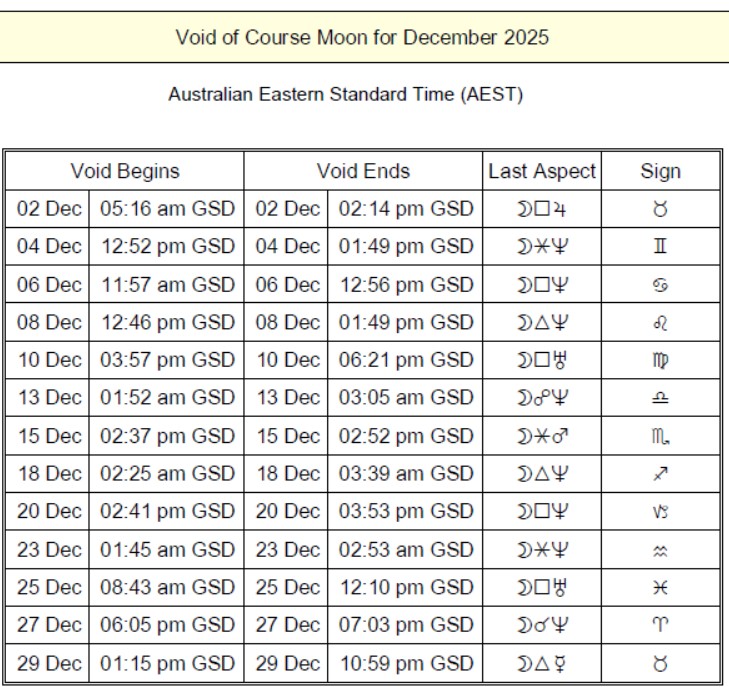Click the Sagittarius sign glyph
Screen dimensions: 729x687
click(660, 474)
